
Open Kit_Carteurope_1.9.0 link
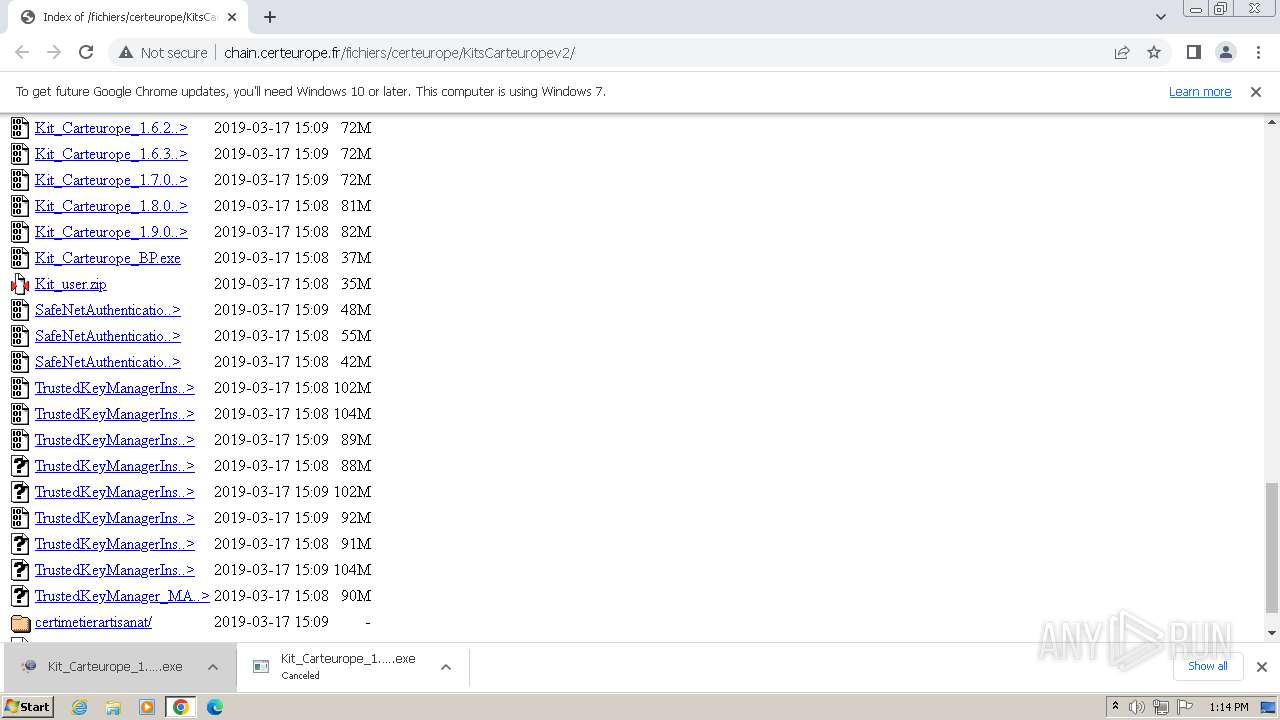coord(111,232)
